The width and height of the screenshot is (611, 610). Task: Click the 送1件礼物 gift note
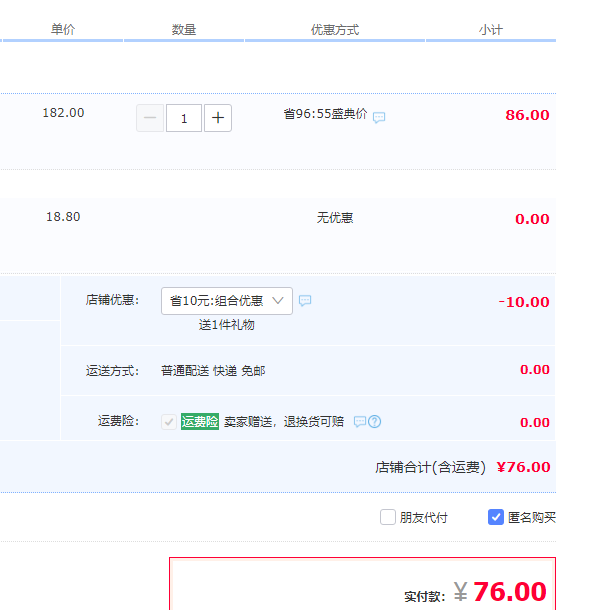226,325
